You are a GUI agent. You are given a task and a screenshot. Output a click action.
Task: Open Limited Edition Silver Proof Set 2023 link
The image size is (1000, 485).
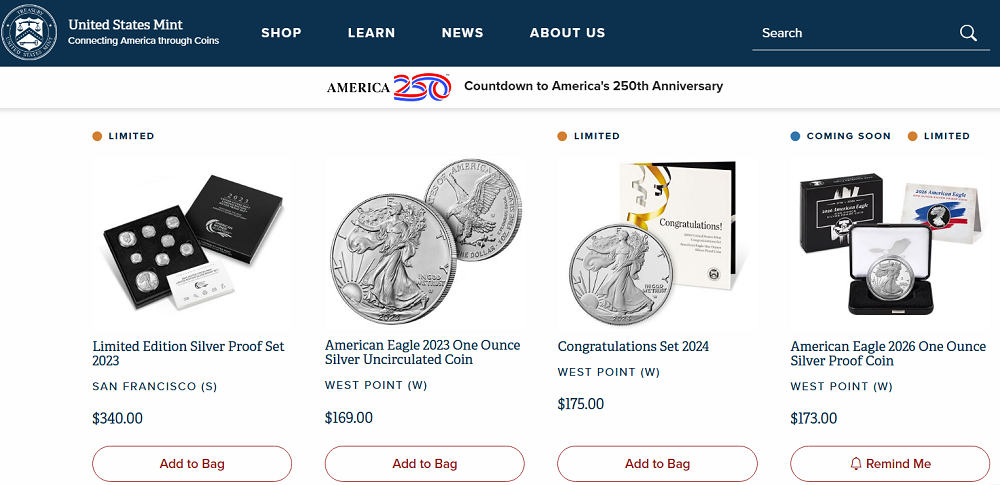coord(188,353)
